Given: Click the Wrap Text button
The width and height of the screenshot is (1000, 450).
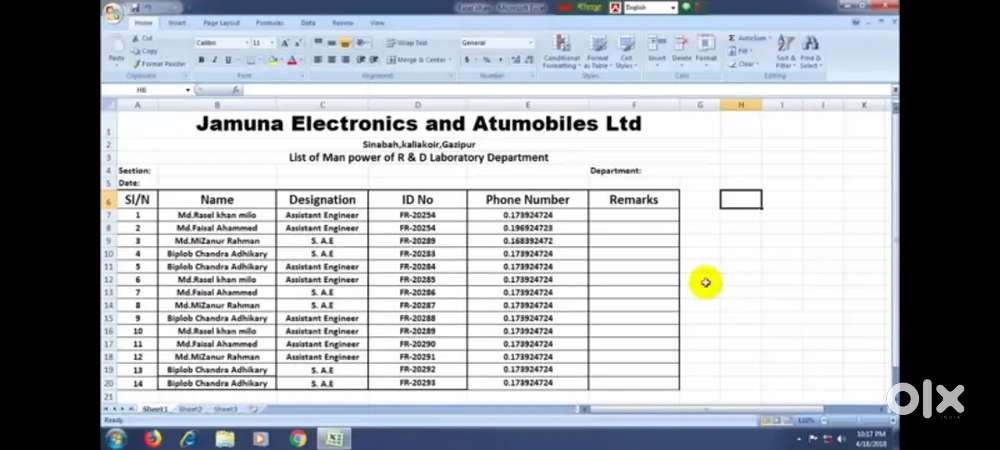Looking at the screenshot, I should click(x=408, y=43).
